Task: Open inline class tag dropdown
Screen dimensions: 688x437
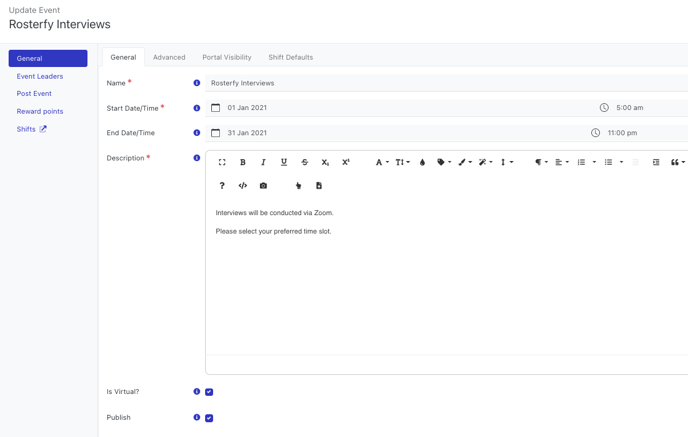Action: (444, 162)
